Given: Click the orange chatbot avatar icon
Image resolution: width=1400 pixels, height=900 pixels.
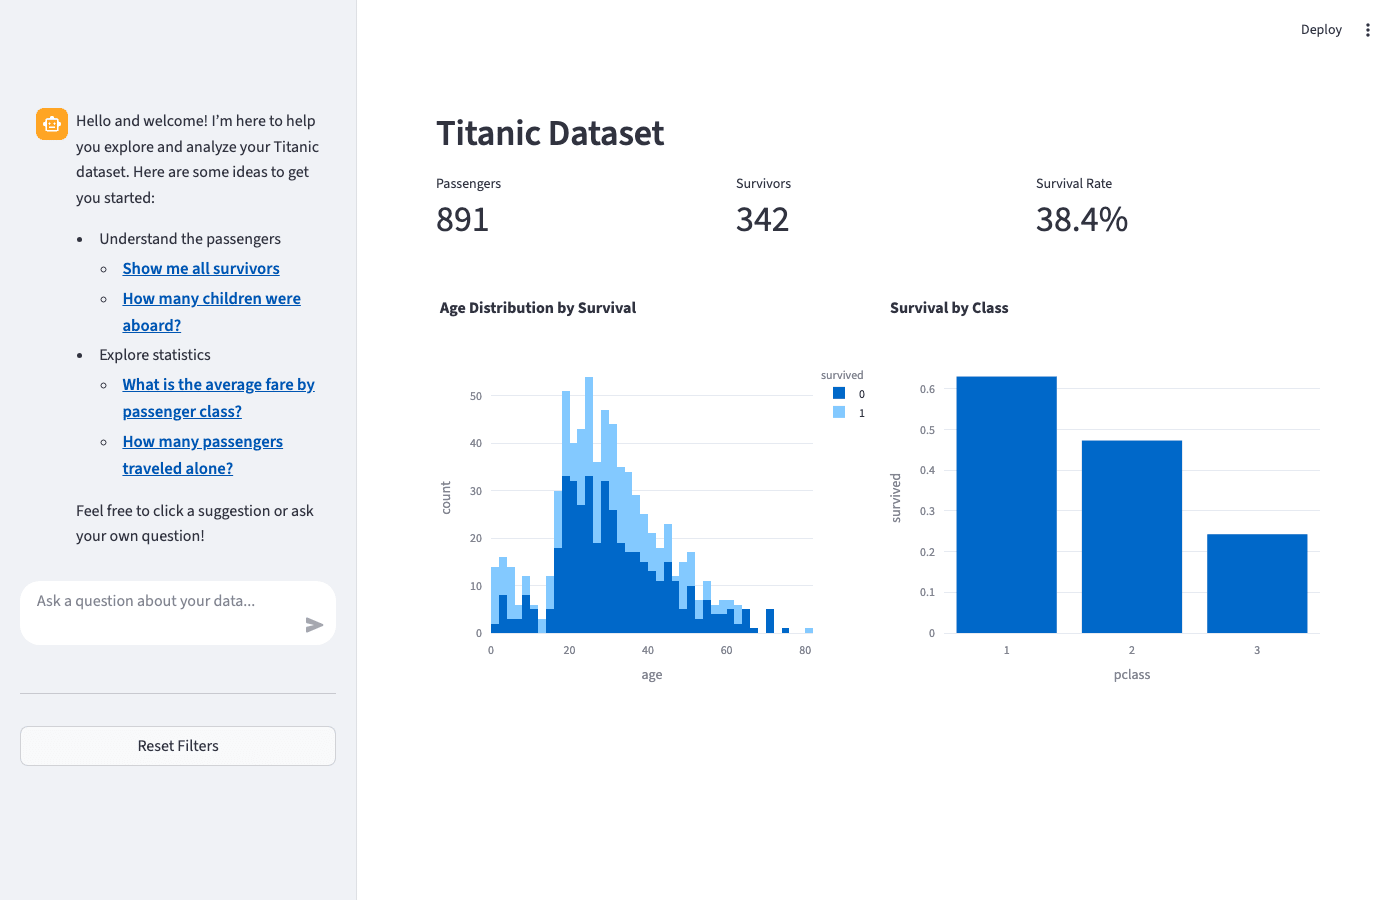Looking at the screenshot, I should pos(52,124).
